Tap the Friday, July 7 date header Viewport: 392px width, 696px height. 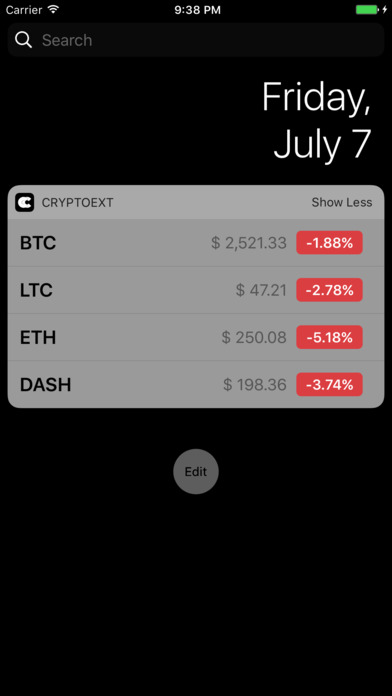tap(317, 120)
